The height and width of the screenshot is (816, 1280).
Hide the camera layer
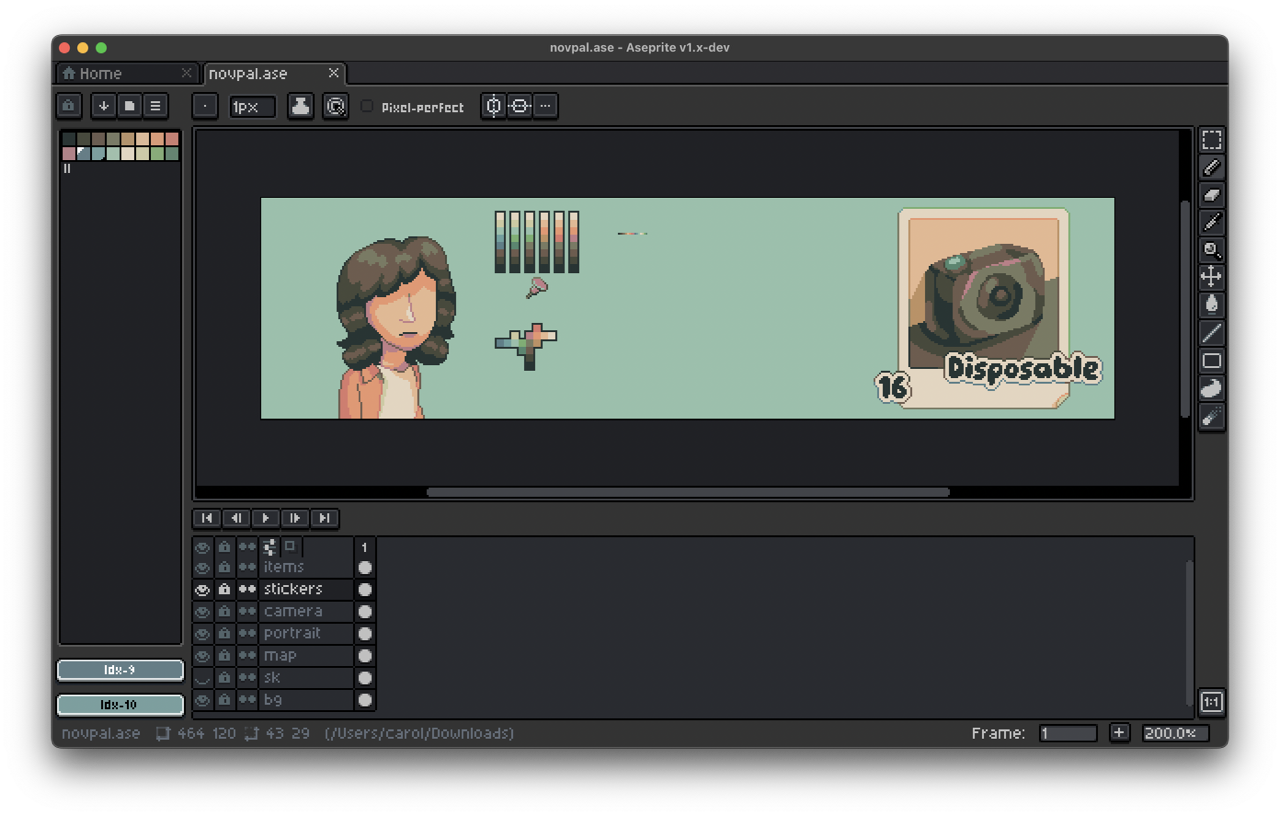tap(202, 612)
